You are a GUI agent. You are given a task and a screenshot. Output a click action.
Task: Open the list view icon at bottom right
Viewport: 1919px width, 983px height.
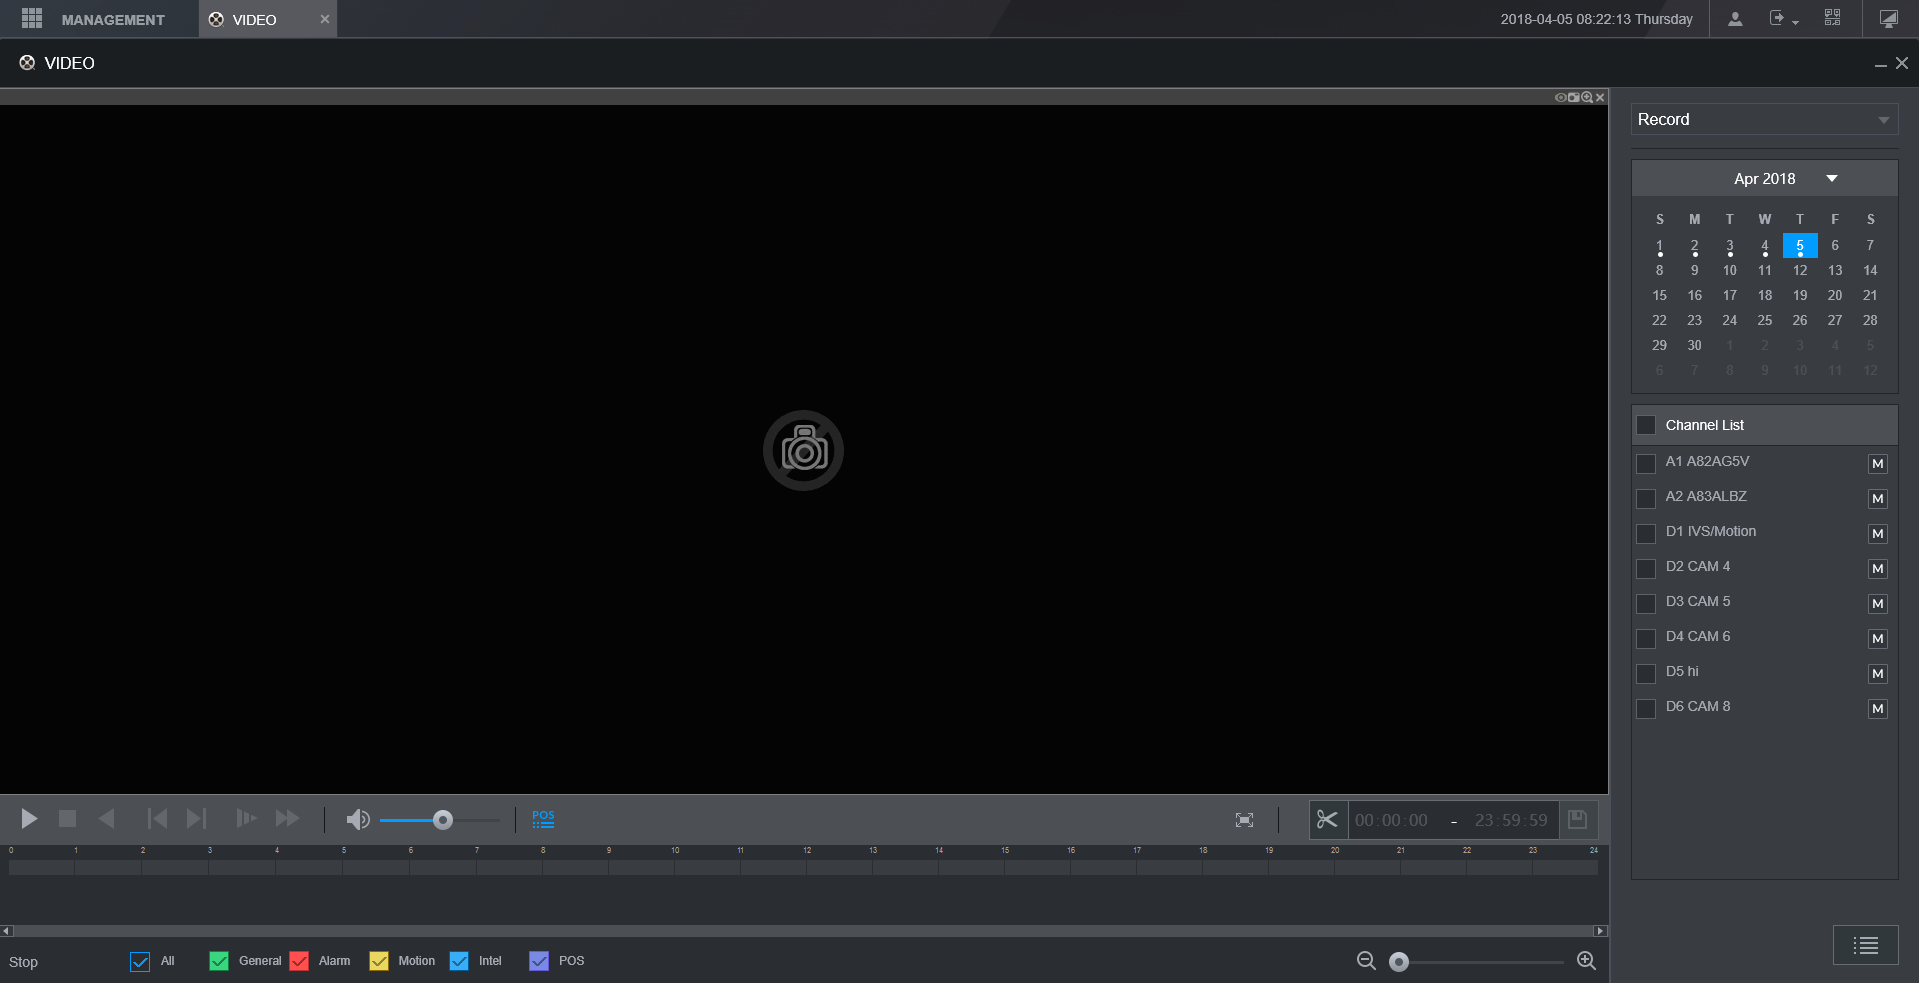pos(1865,945)
